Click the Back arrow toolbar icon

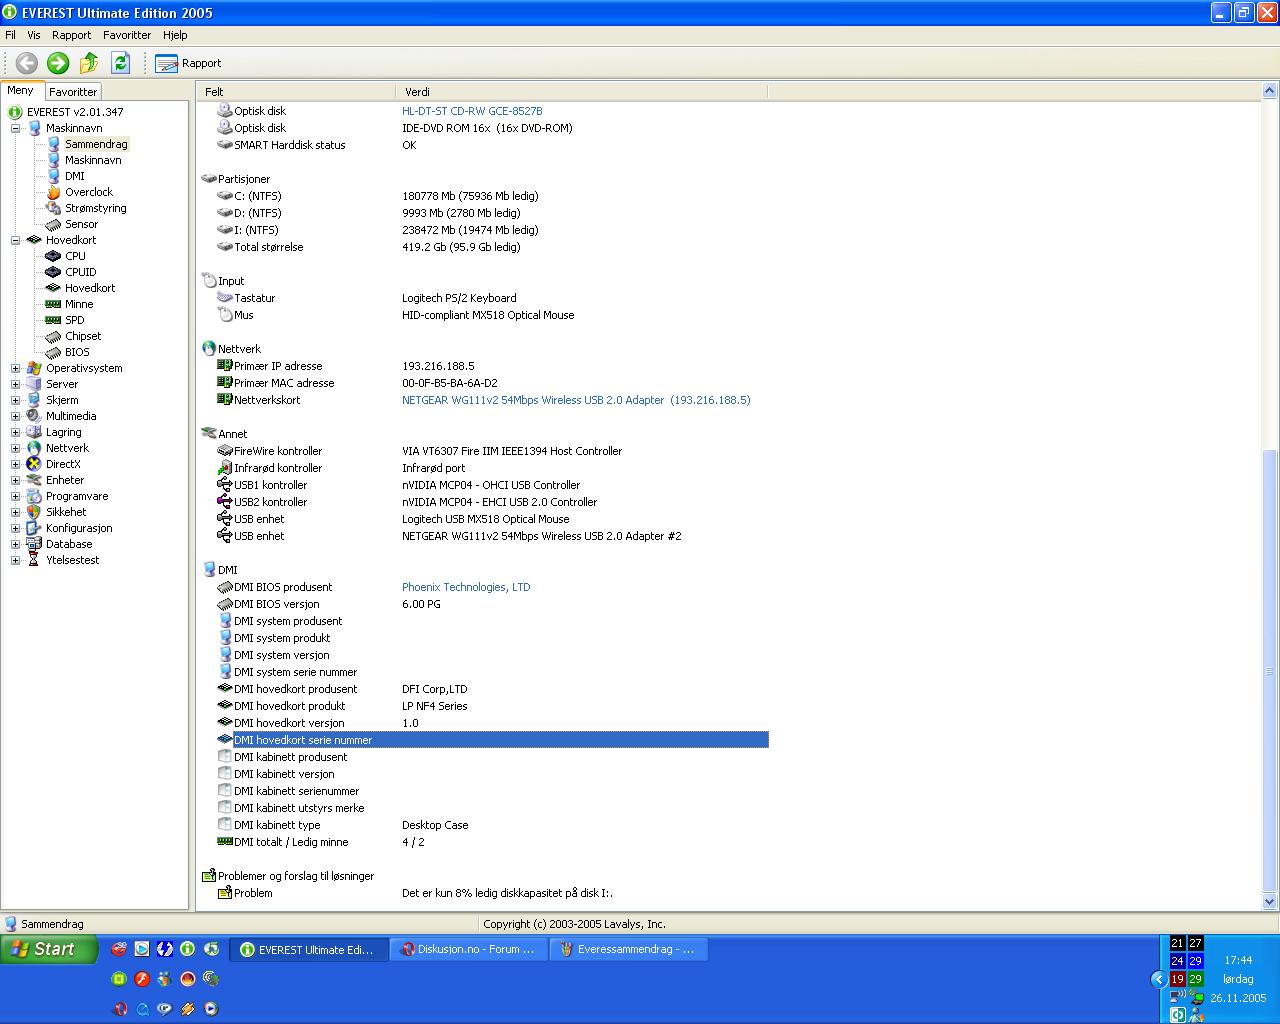[x=27, y=63]
